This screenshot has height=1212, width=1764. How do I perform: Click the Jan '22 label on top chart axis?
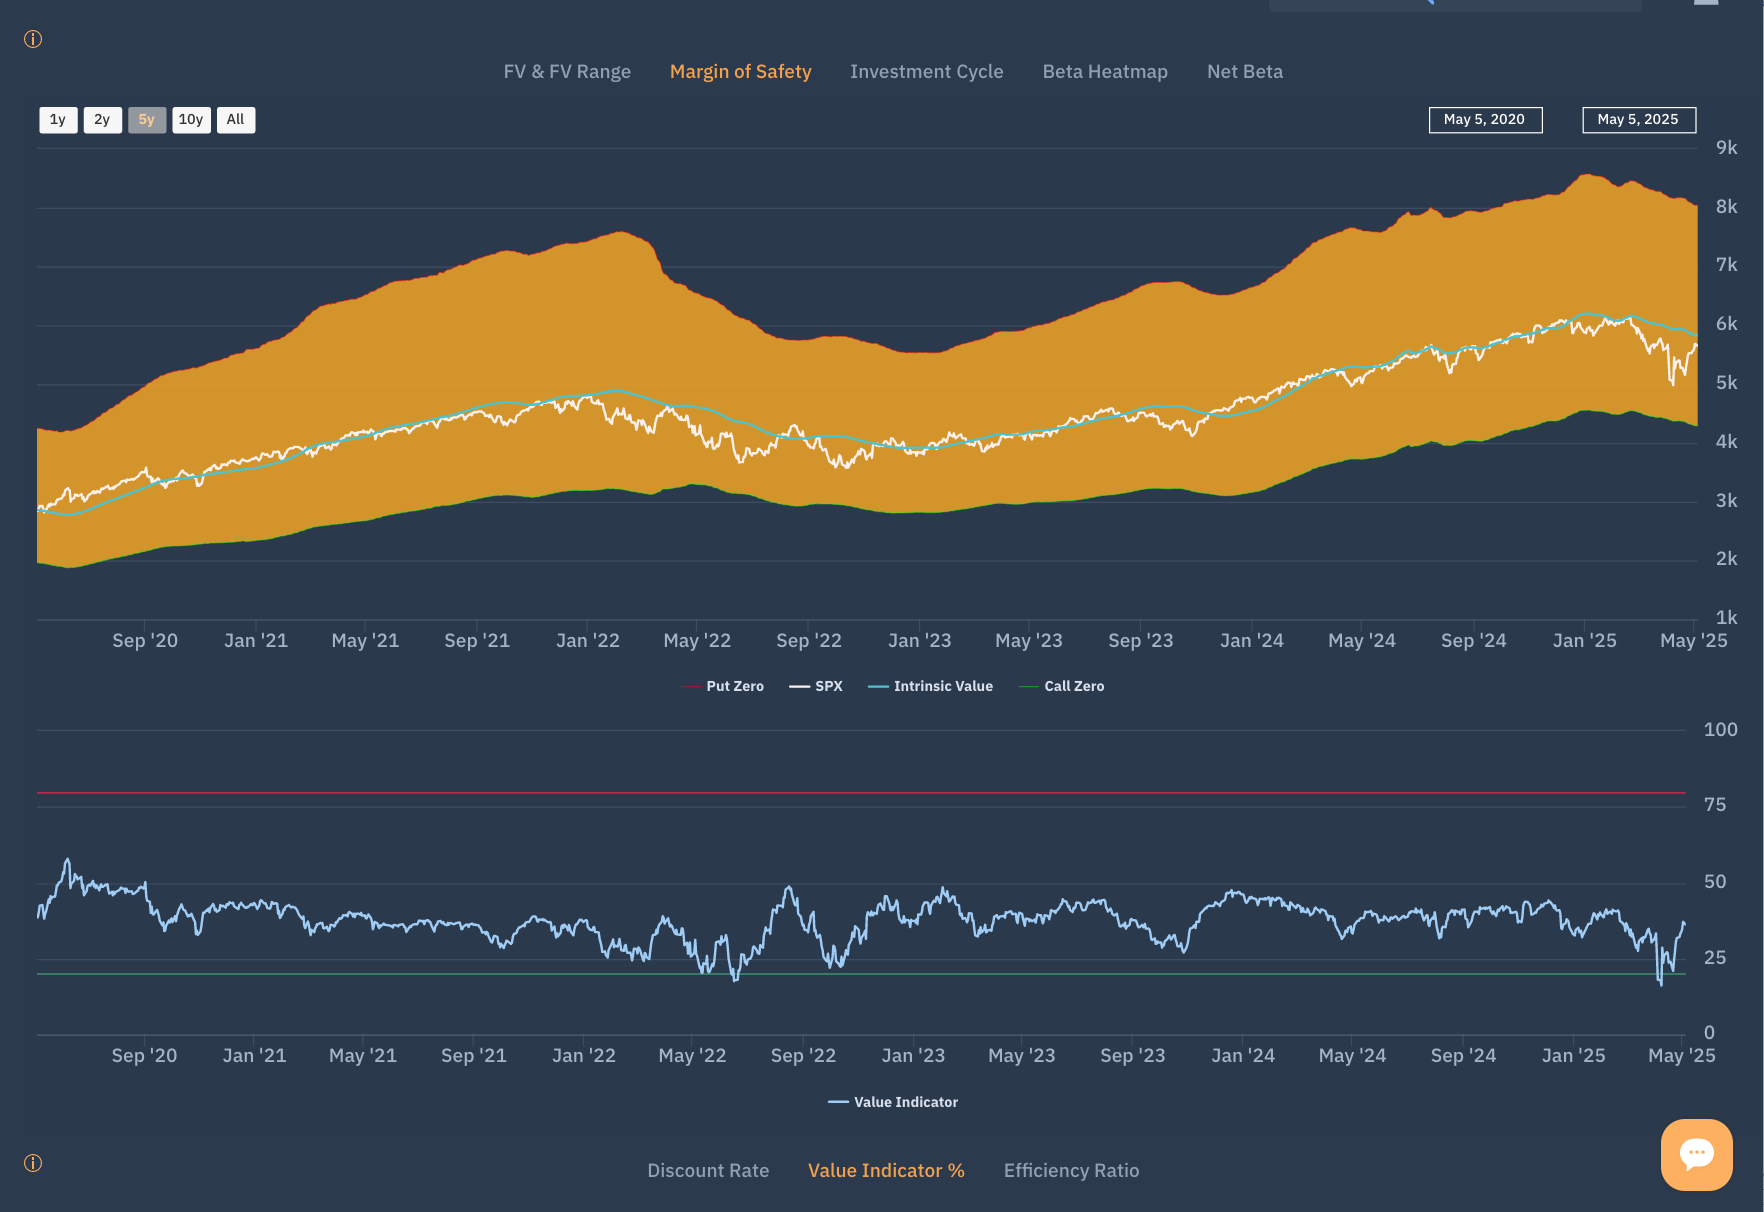[588, 641]
